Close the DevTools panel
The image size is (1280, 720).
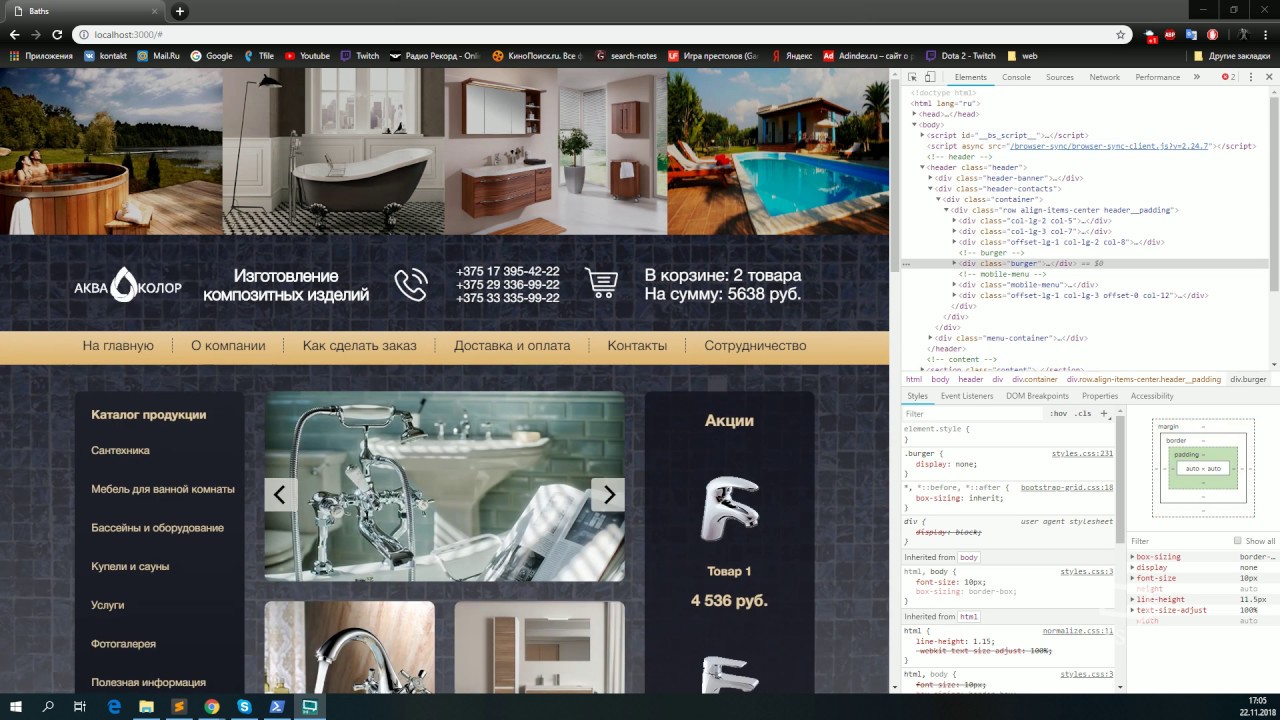click(1267, 77)
